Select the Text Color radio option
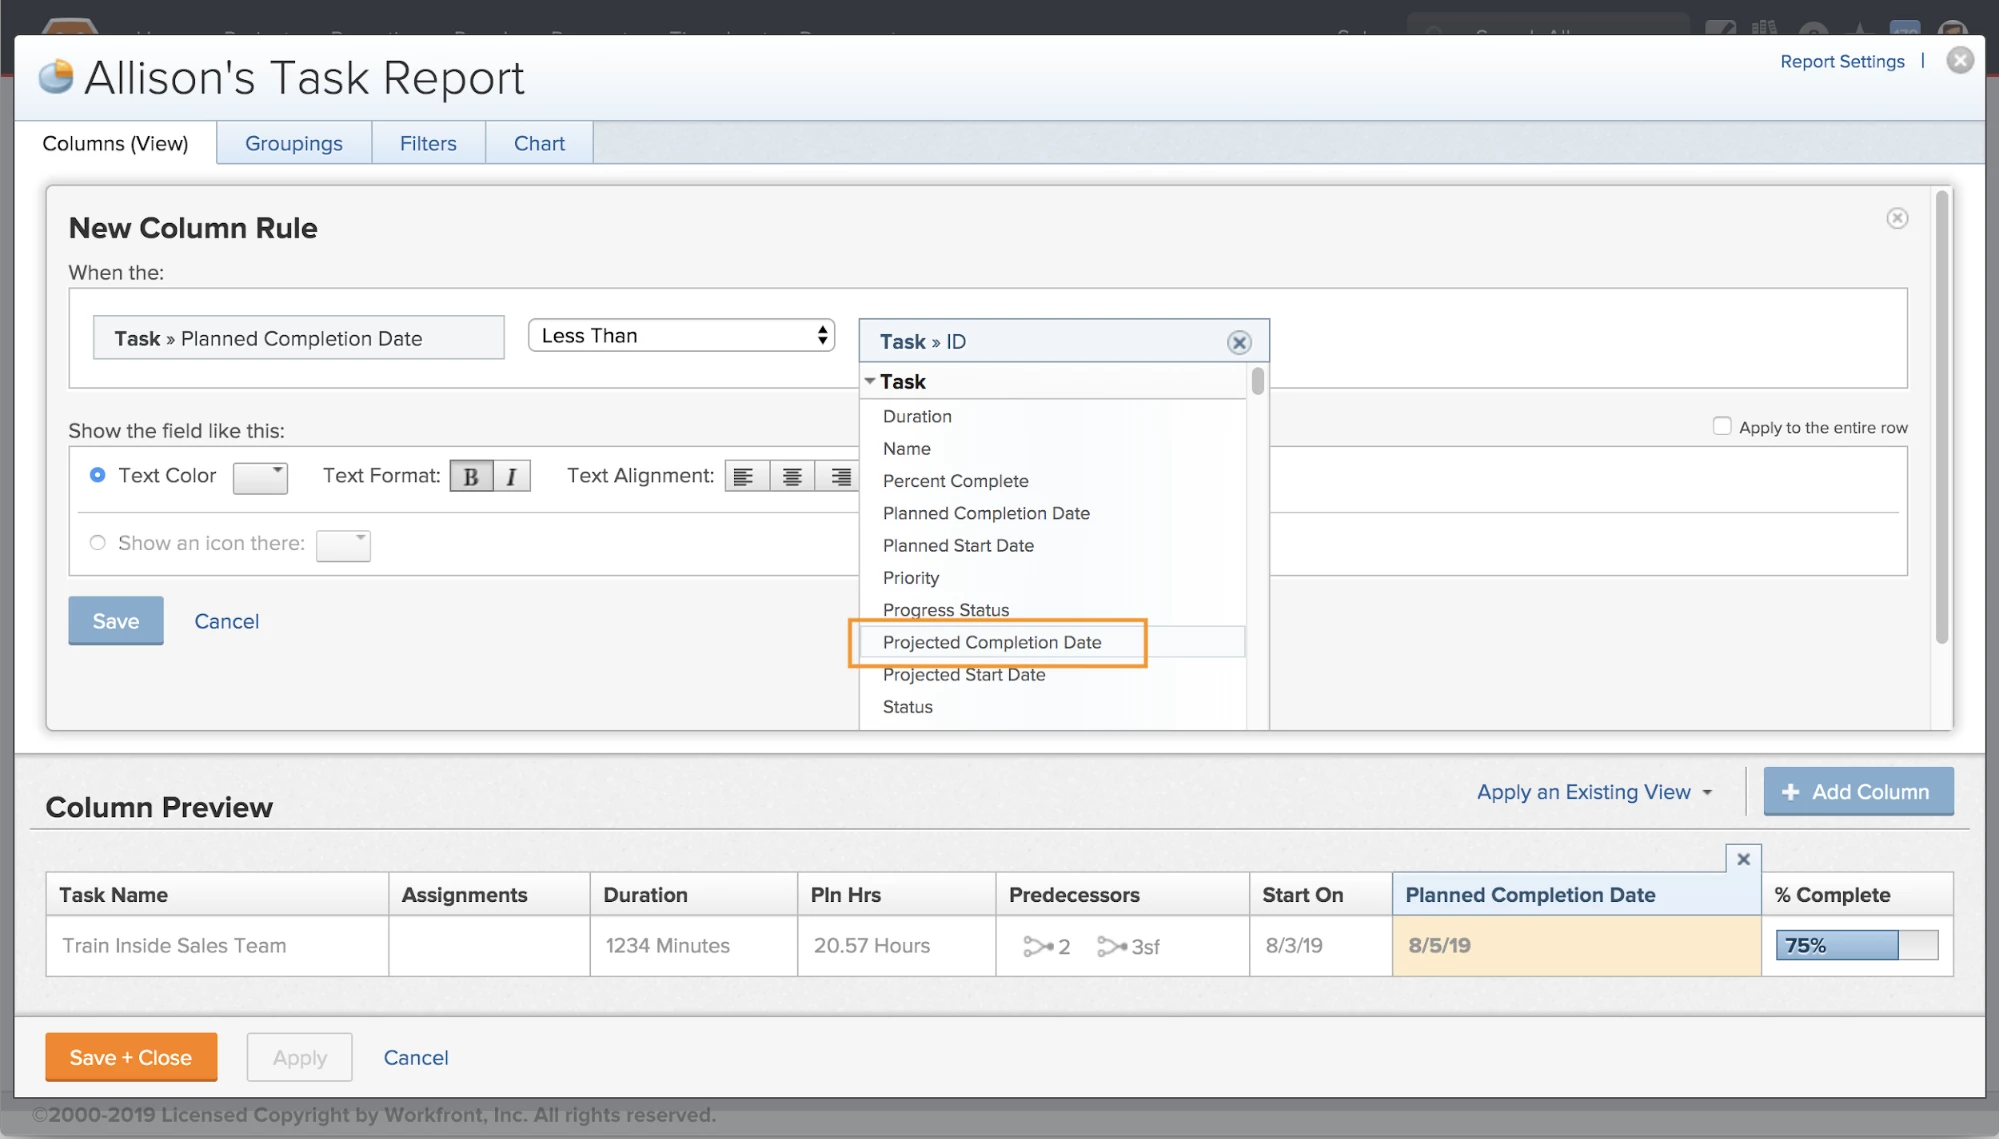 (97, 475)
